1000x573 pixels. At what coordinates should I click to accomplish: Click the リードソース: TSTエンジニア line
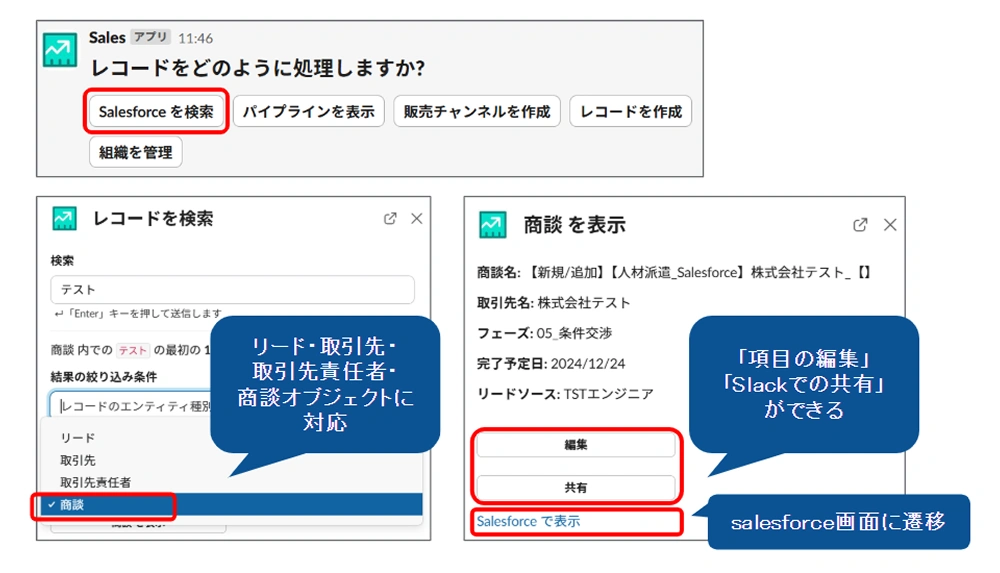pos(565,394)
